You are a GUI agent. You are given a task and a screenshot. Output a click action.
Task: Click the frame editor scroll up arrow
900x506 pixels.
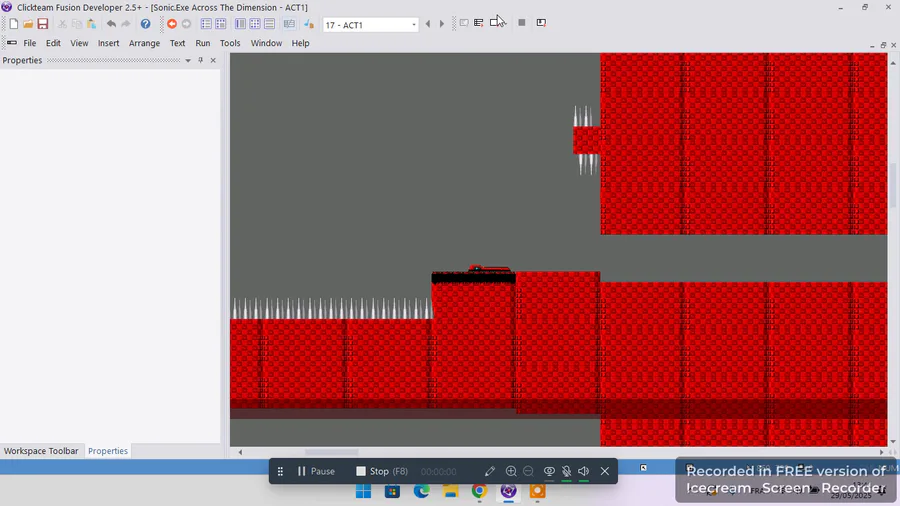pyautogui.click(x=893, y=62)
